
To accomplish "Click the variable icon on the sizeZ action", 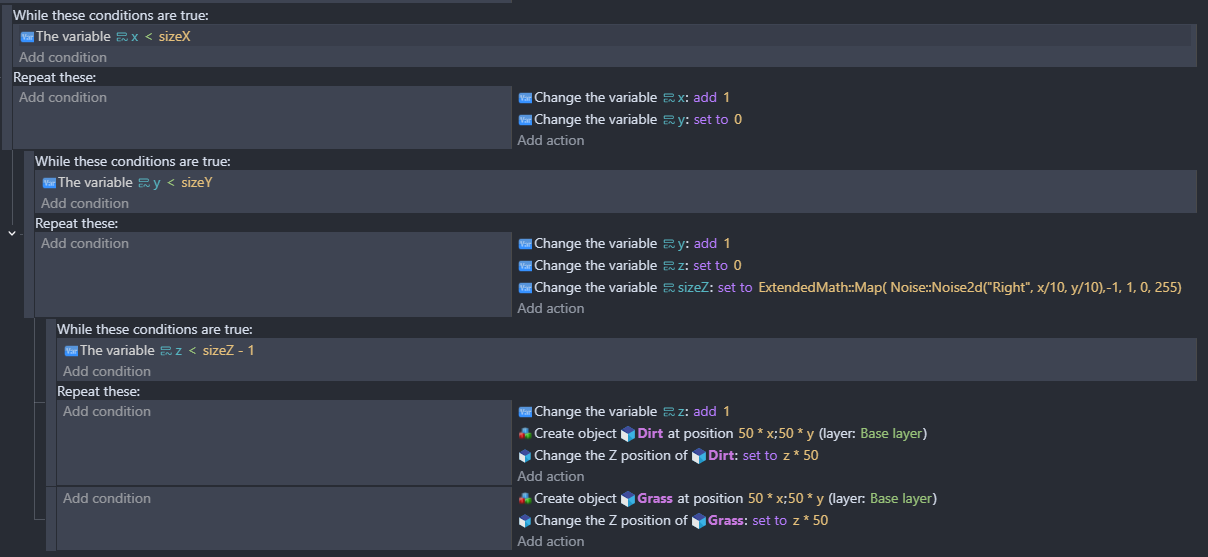I will (525, 288).
